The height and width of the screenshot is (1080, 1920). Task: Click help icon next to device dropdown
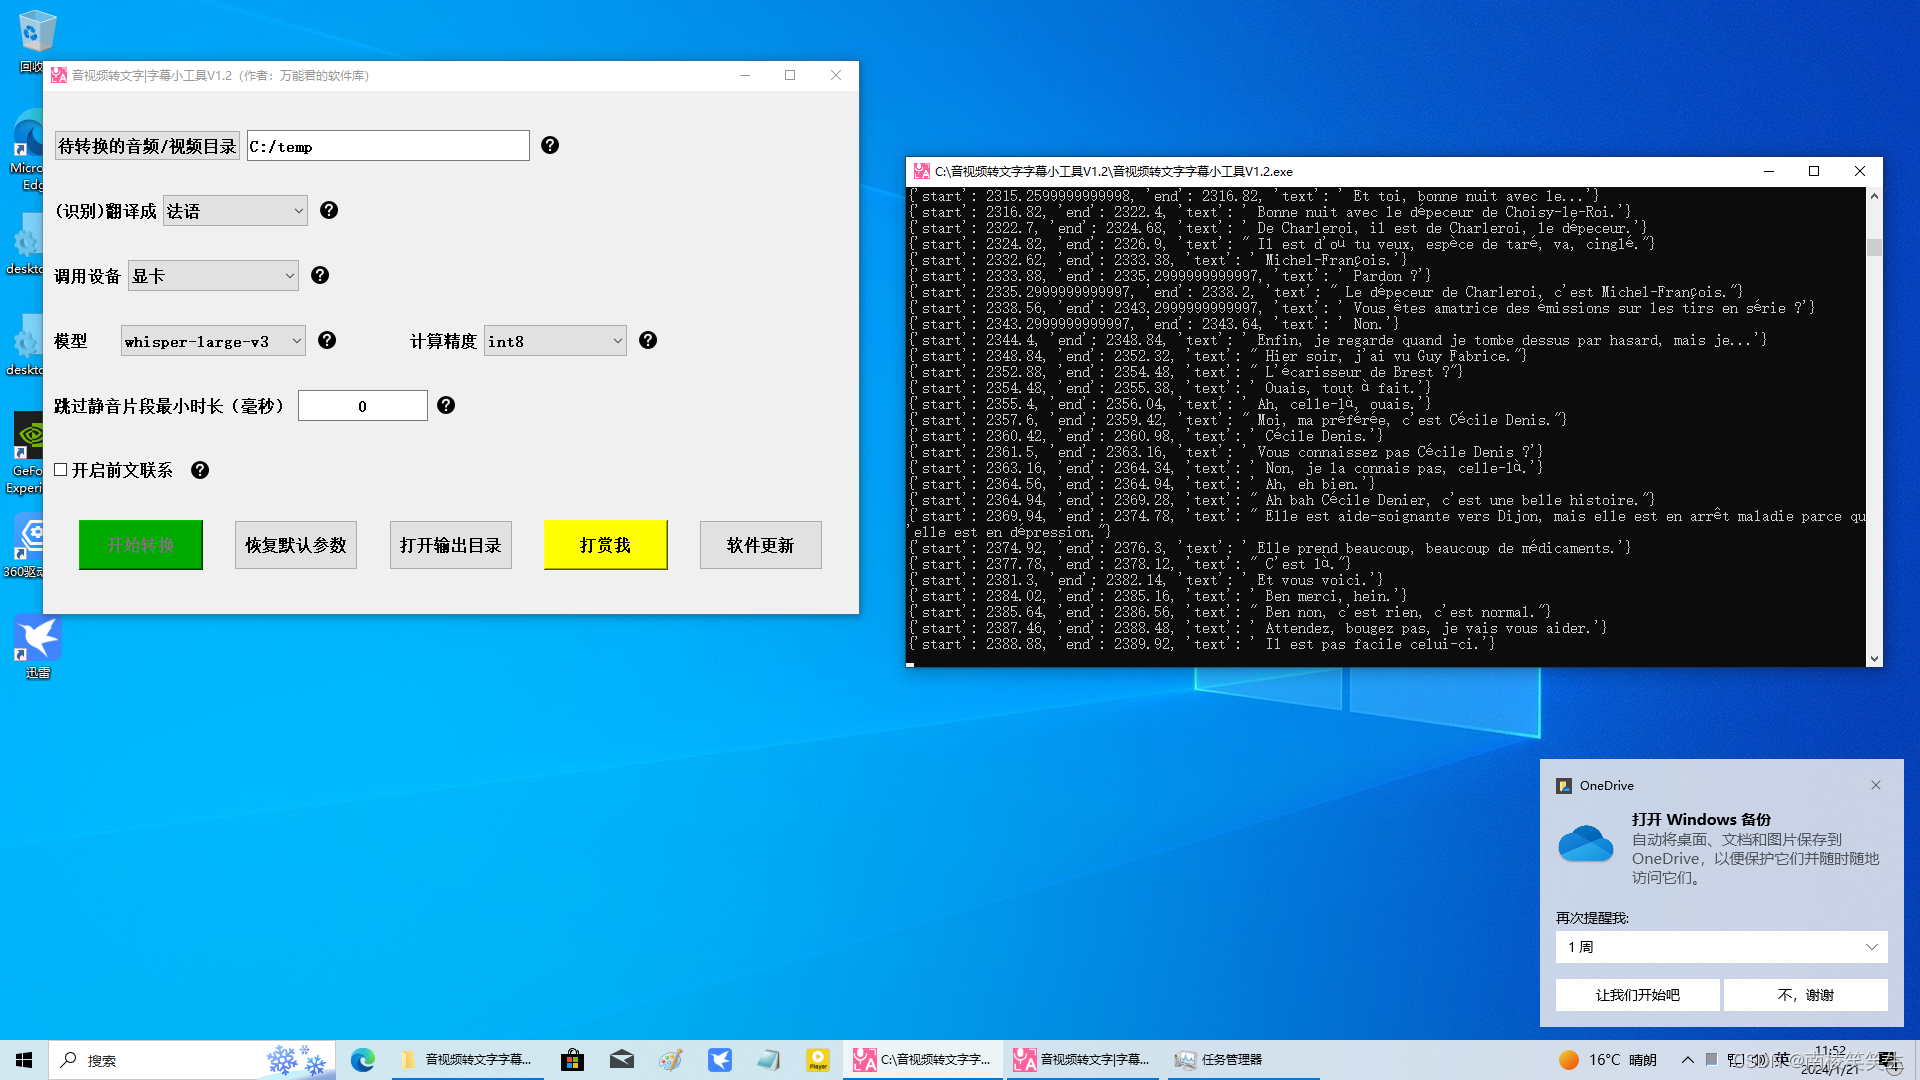point(320,276)
